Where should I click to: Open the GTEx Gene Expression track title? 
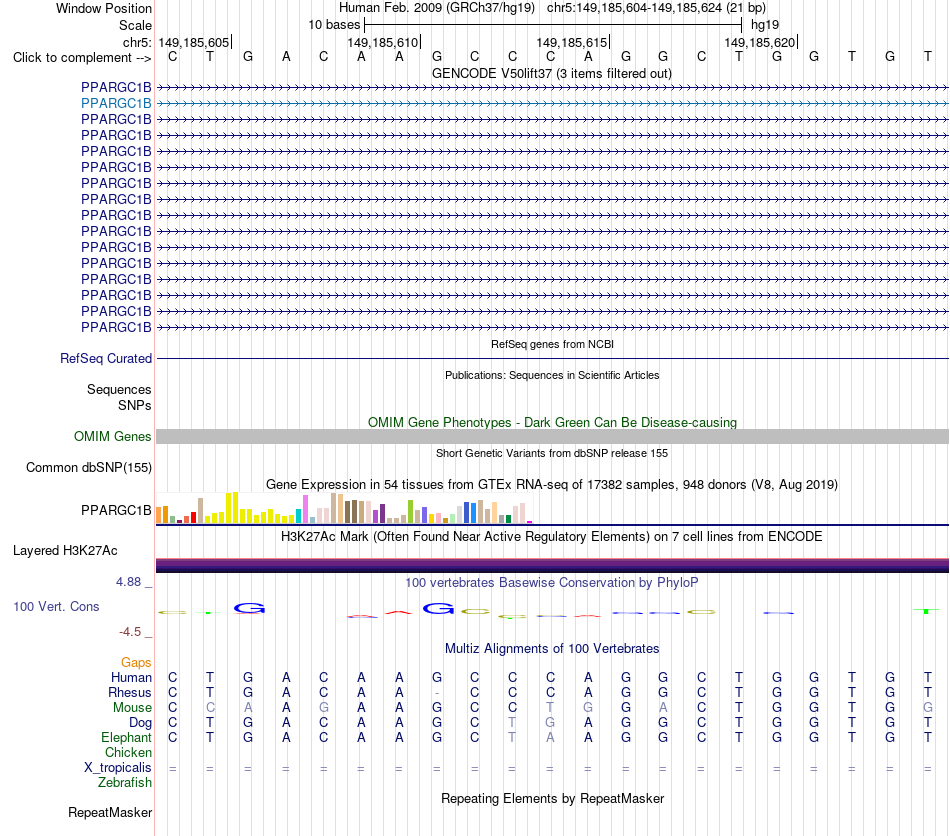point(552,485)
